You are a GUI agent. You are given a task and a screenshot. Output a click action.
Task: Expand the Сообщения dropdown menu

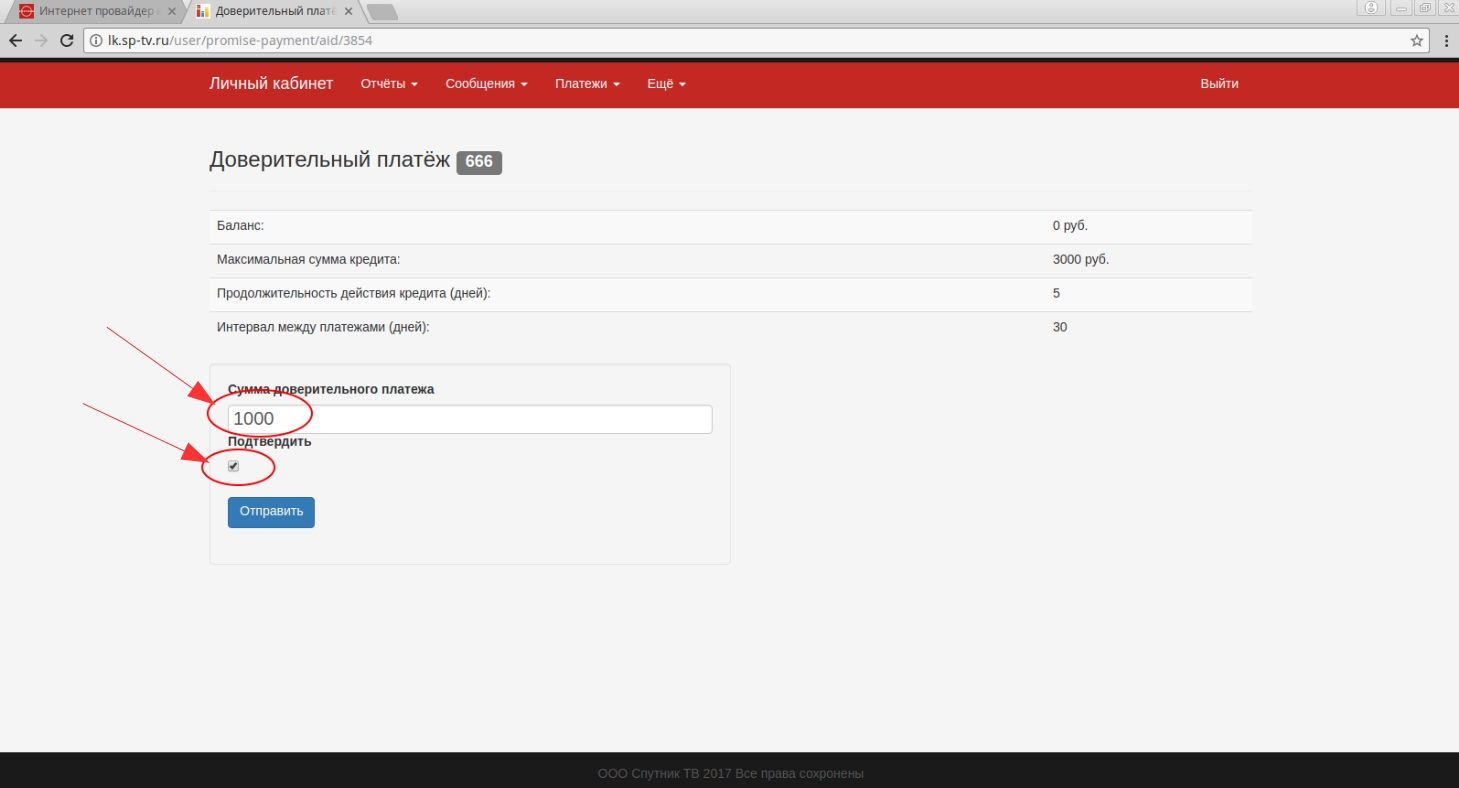486,84
